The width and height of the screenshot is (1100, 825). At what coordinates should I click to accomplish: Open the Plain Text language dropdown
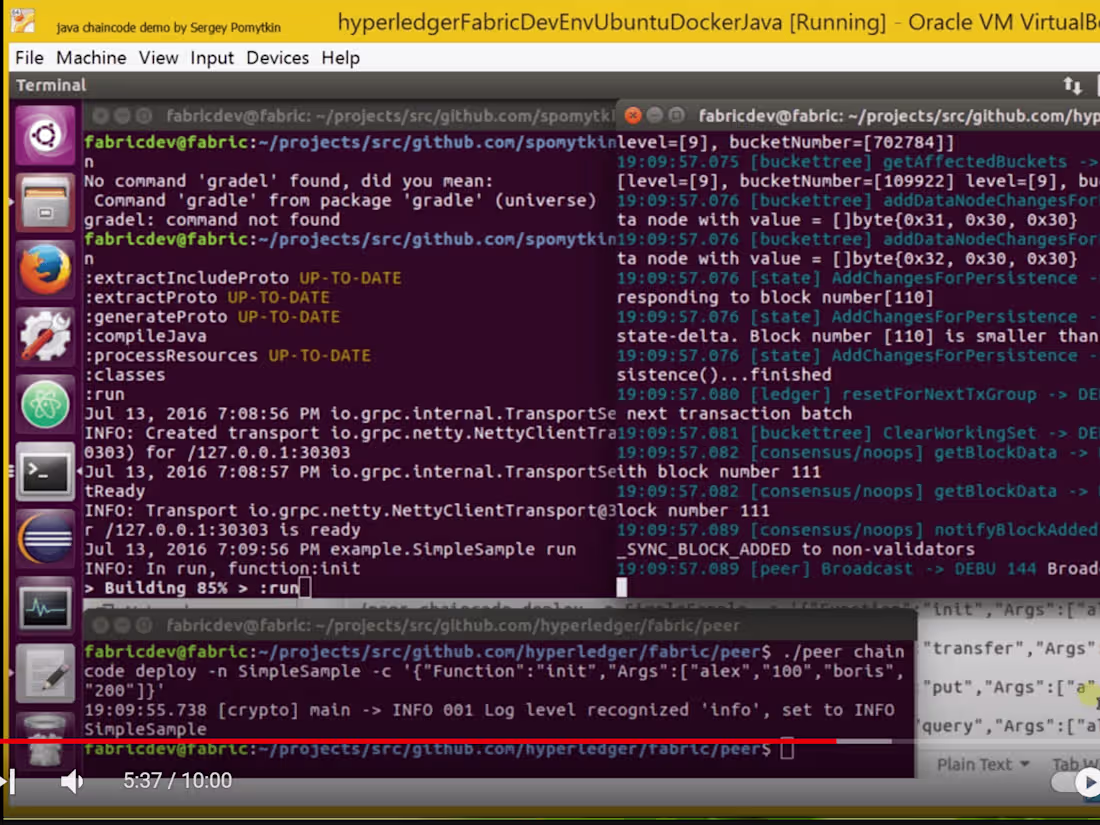[x=982, y=764]
